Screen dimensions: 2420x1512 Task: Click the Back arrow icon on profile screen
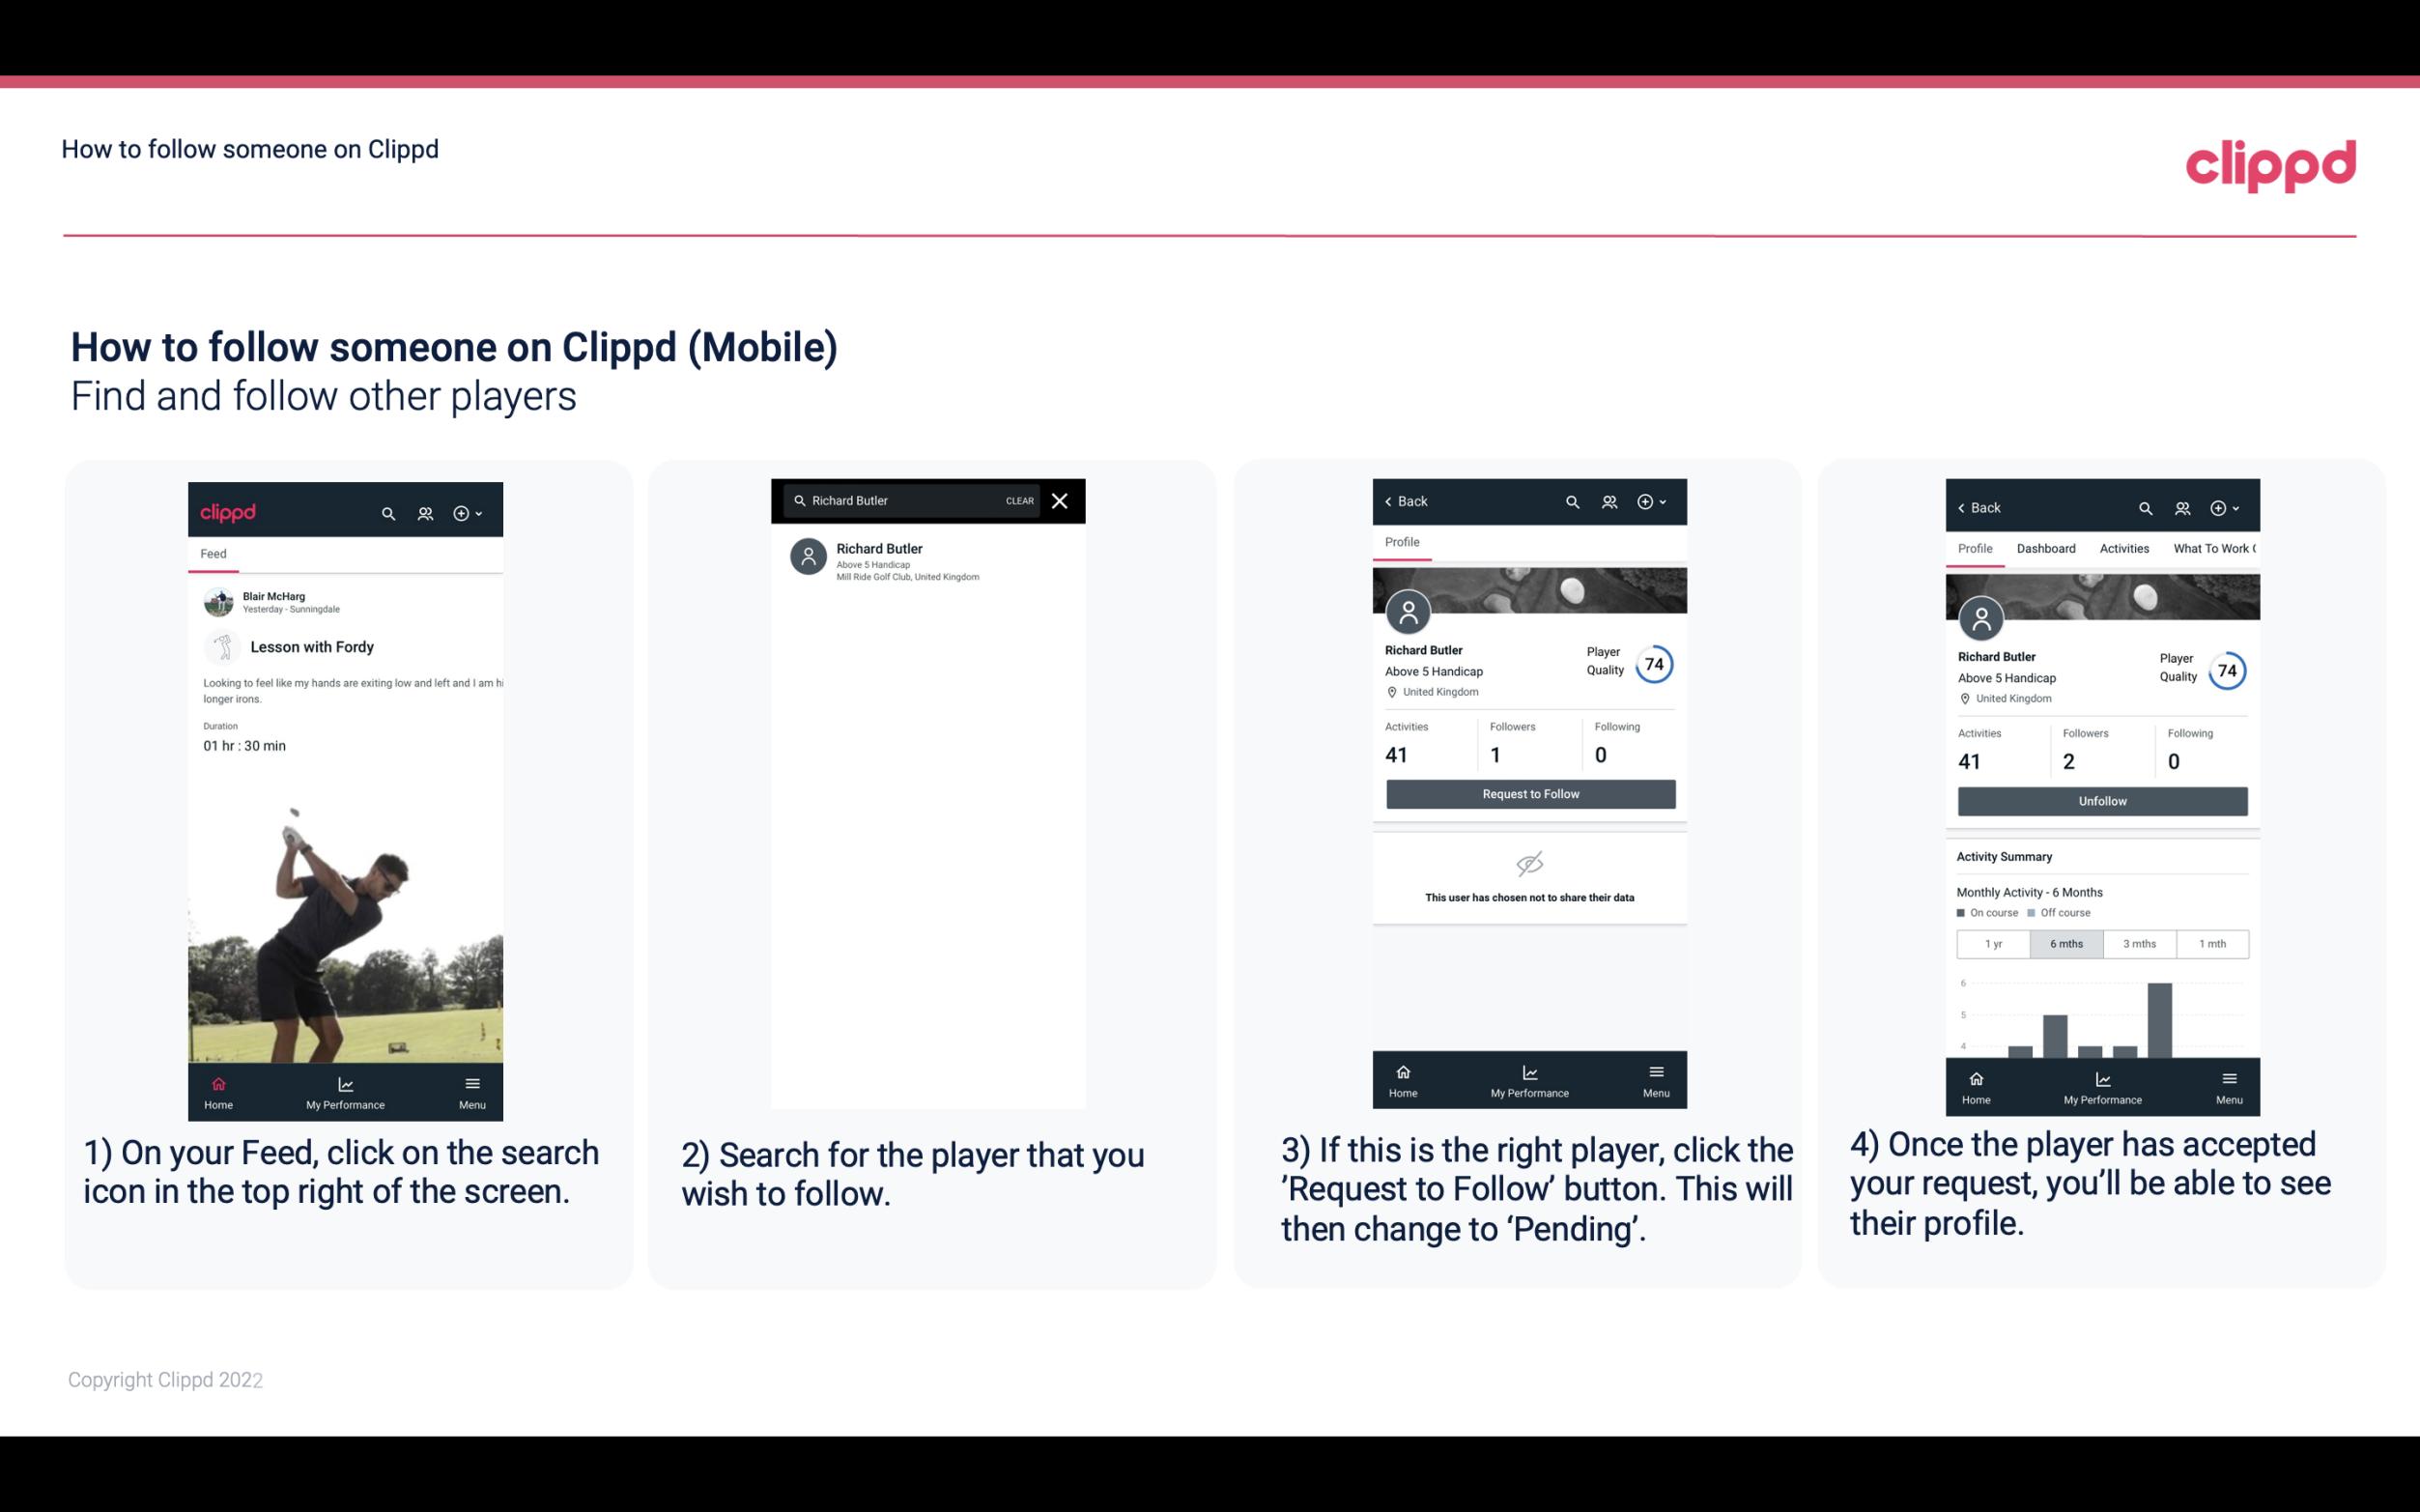(1391, 501)
